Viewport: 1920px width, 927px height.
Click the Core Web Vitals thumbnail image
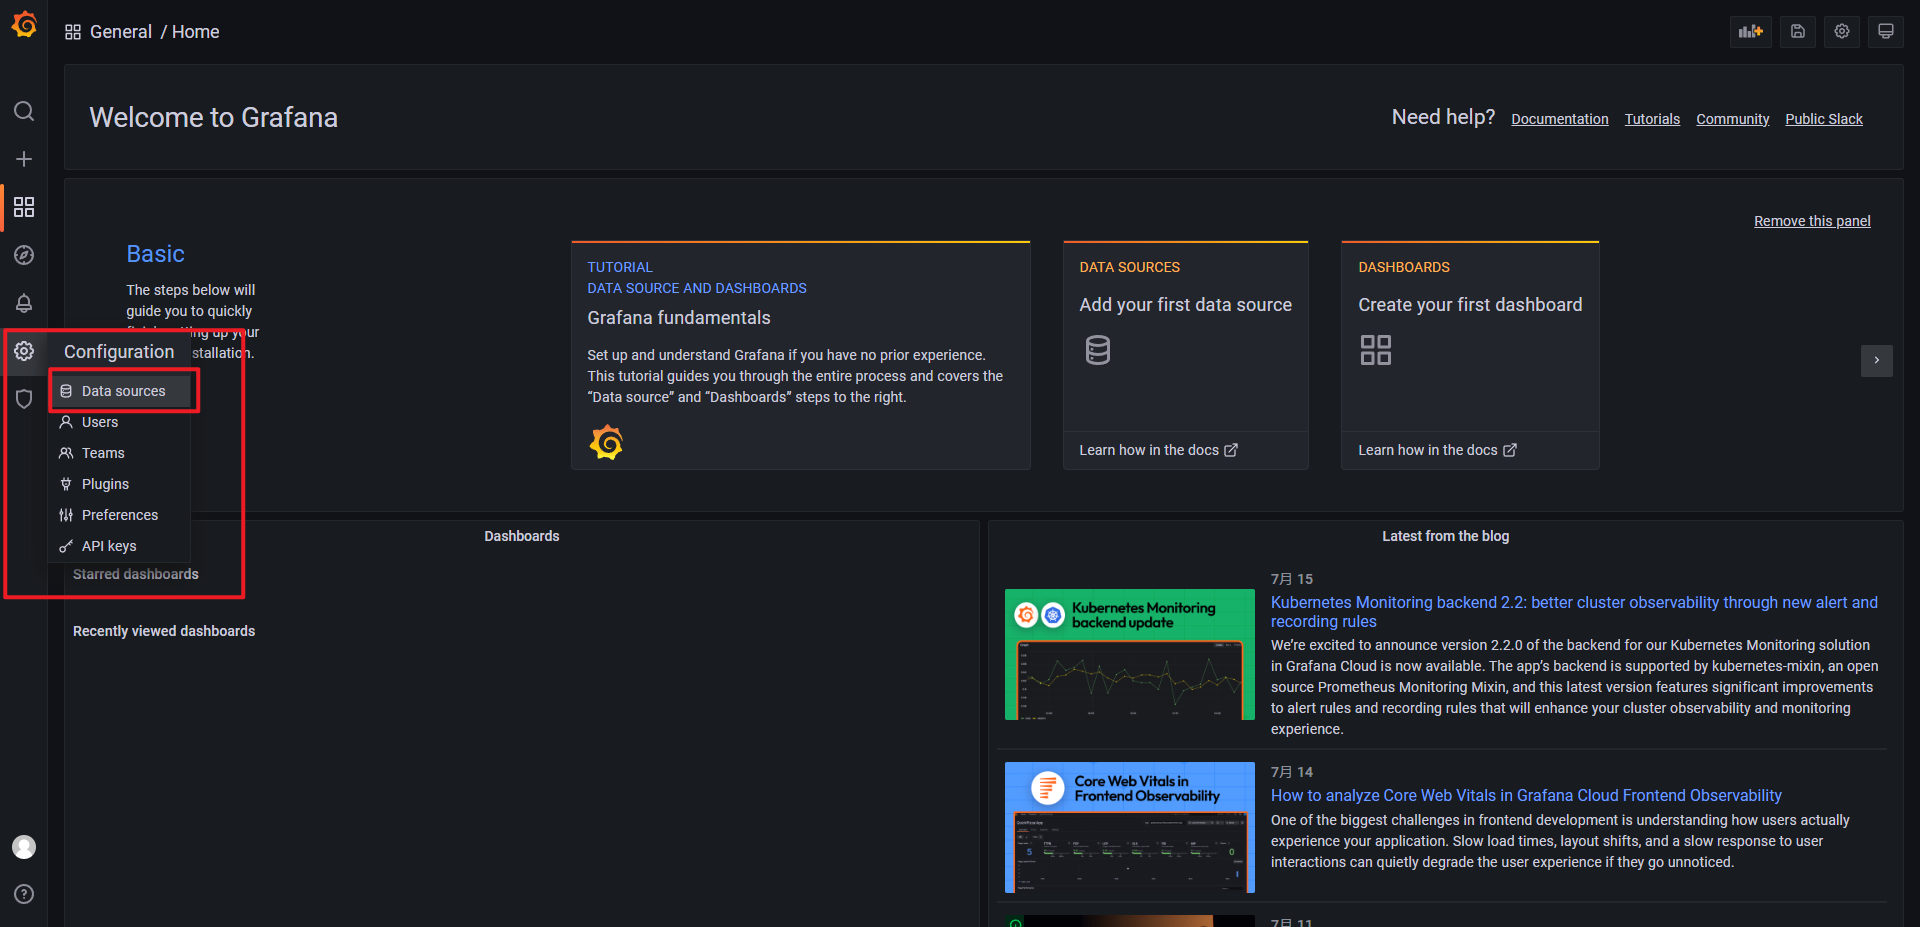(1130, 827)
